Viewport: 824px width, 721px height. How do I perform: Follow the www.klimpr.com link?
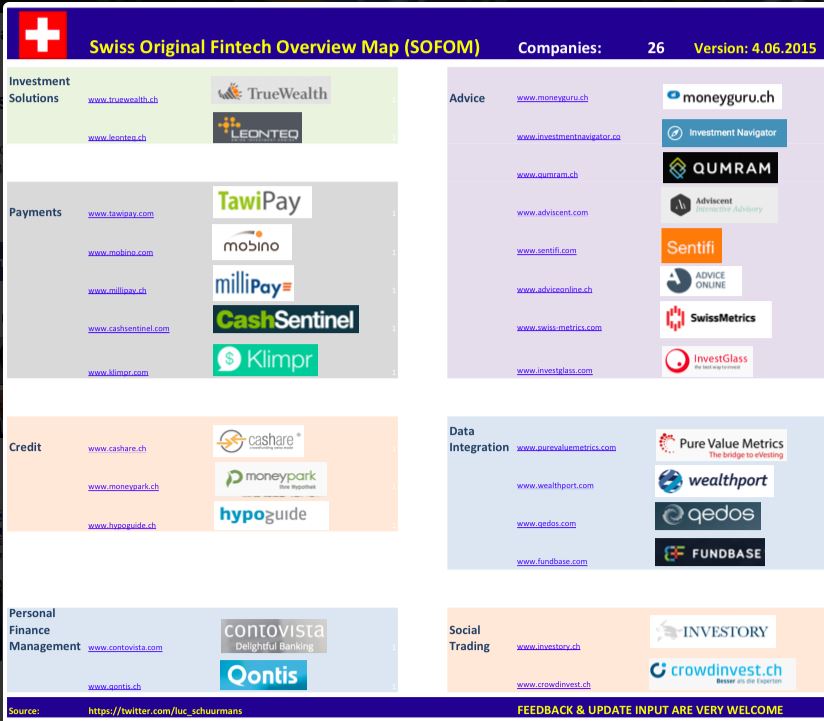(118, 372)
